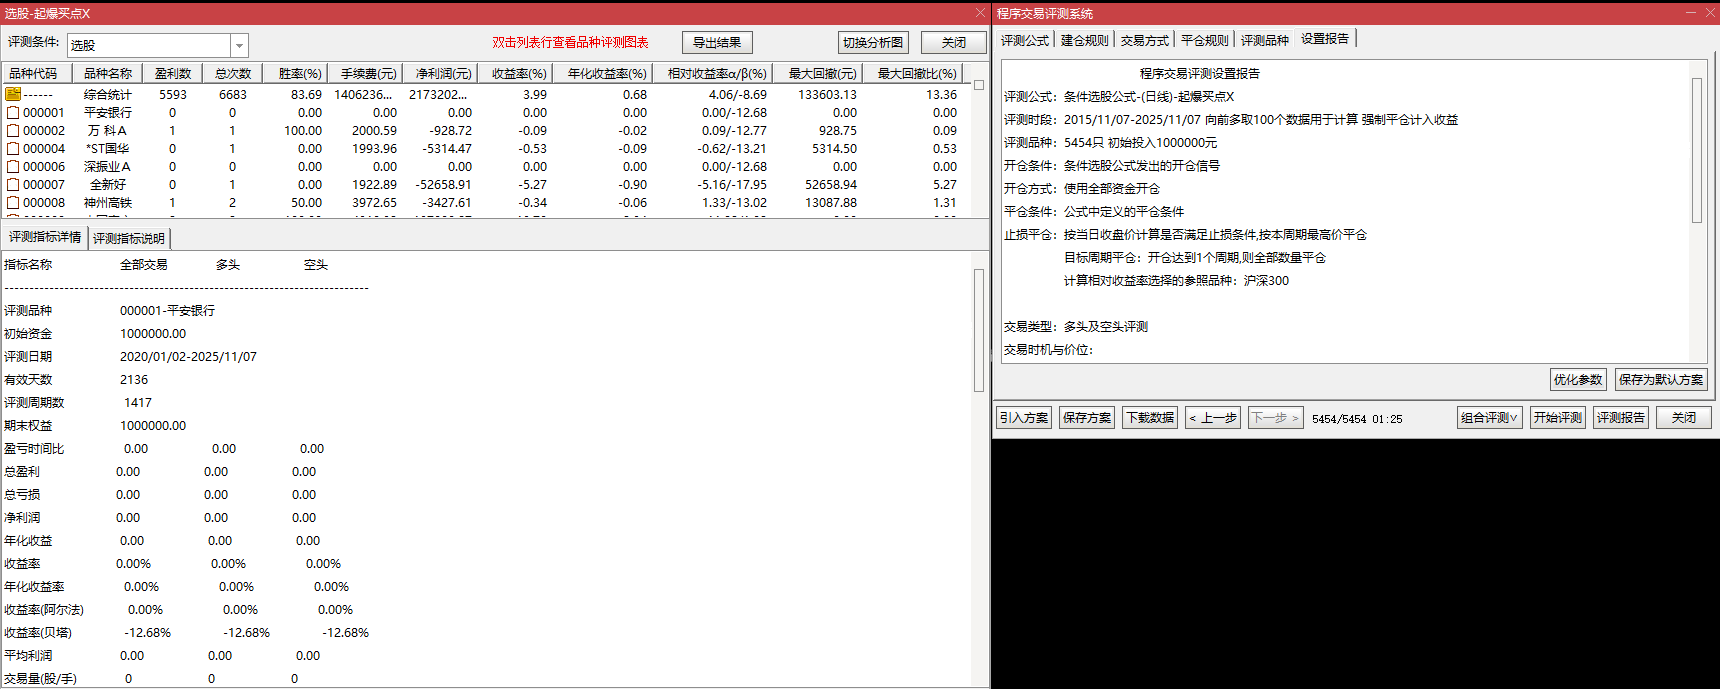The width and height of the screenshot is (1720, 689).
Task: Select the 万科A name cell
Action: 107,131
